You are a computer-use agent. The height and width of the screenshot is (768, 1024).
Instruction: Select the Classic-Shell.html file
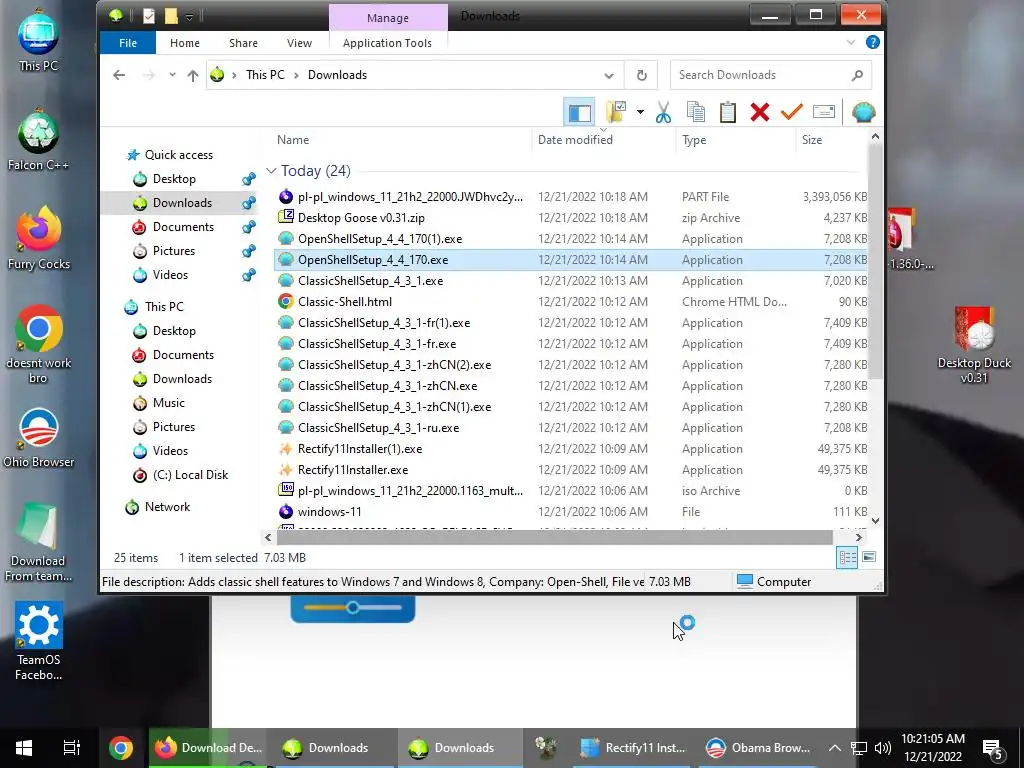click(x=571, y=302)
